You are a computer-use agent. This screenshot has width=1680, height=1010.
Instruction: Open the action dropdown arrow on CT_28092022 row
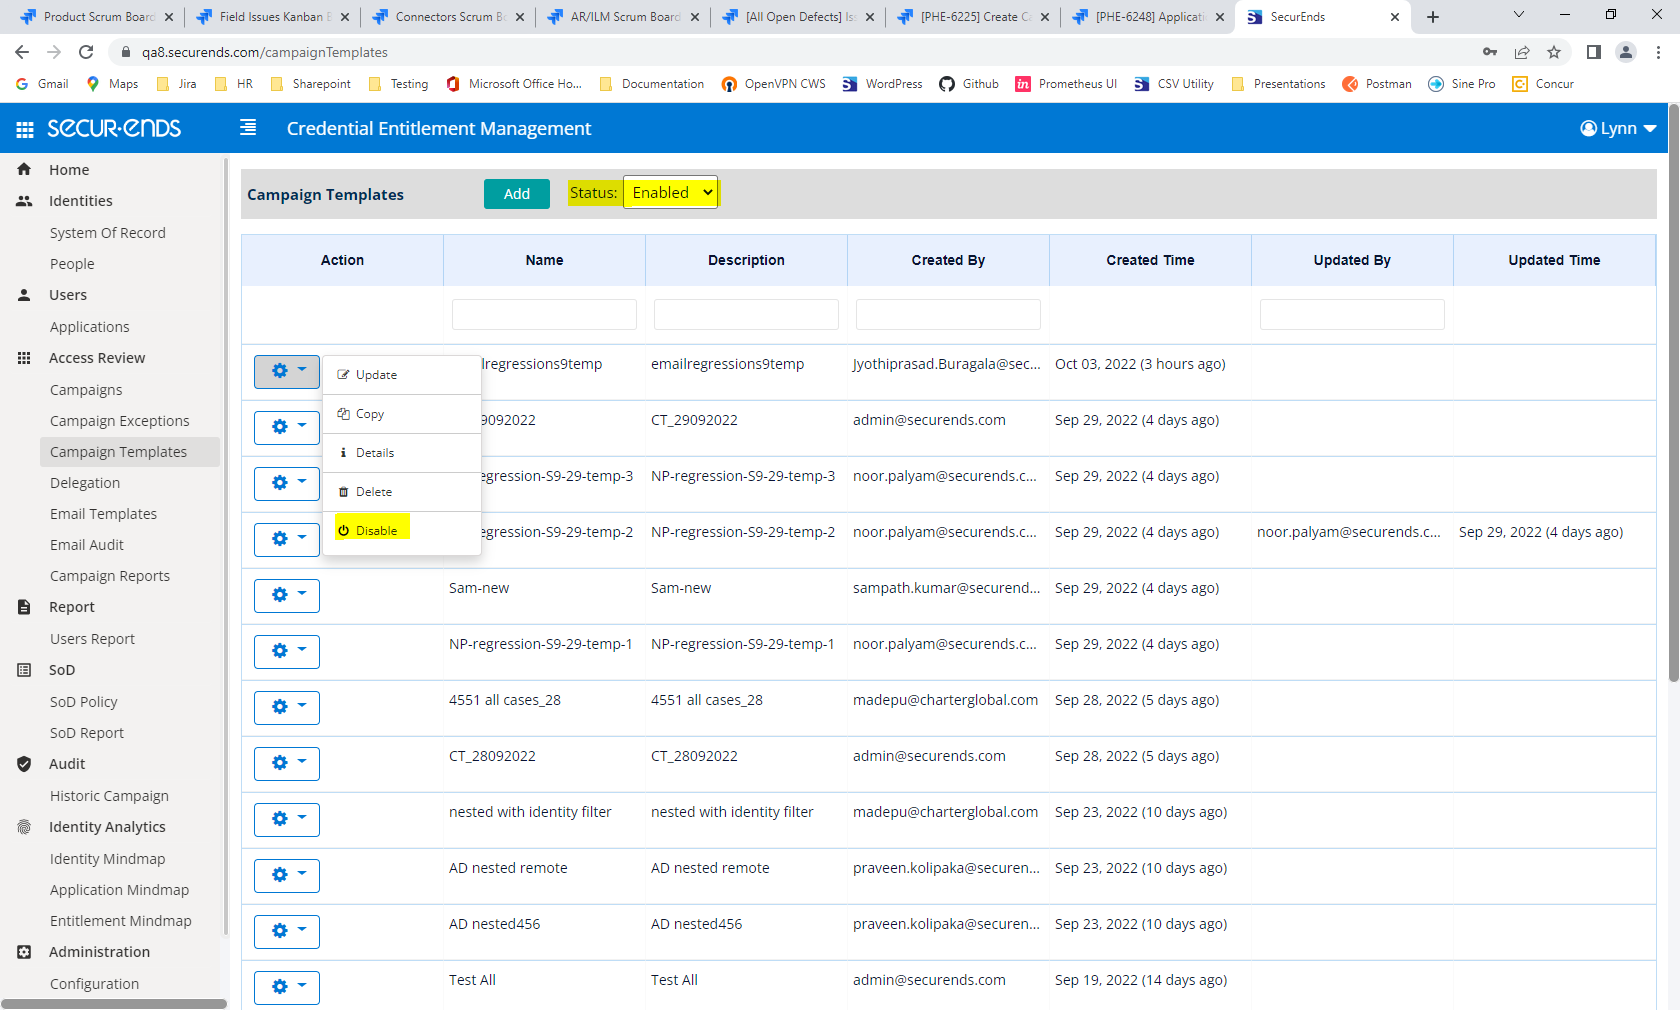303,763
